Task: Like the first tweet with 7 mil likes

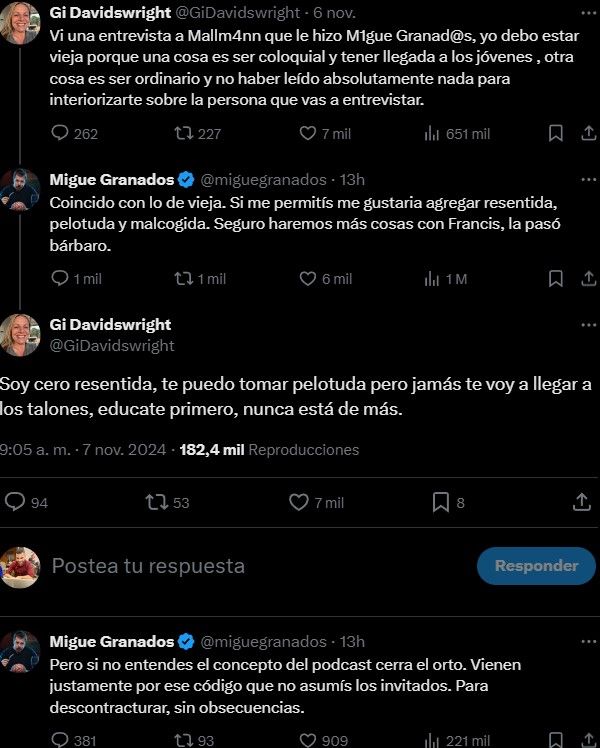Action: point(306,134)
